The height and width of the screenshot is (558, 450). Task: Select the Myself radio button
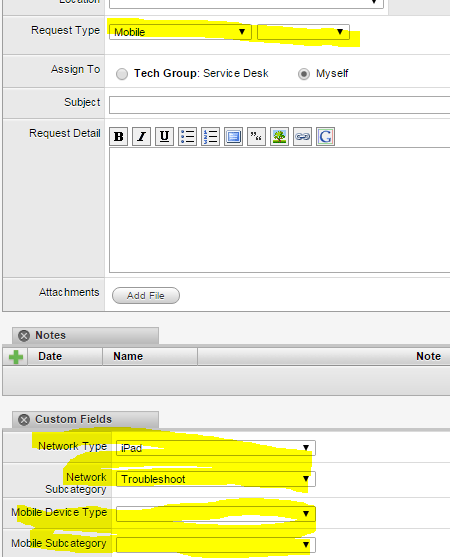(x=304, y=74)
